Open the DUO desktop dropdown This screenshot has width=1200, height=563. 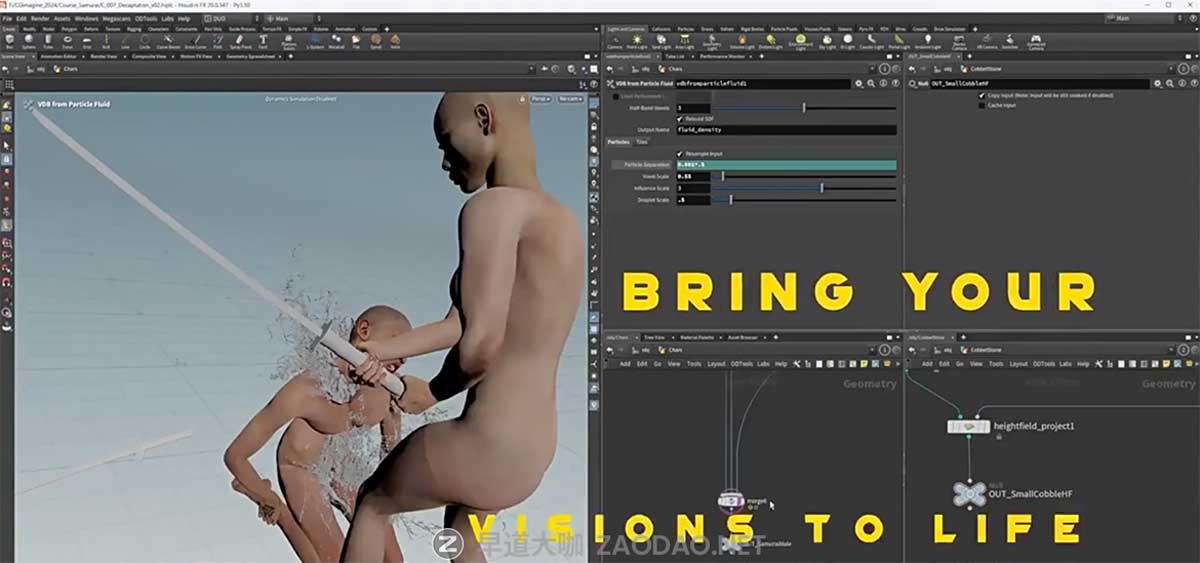[233, 18]
